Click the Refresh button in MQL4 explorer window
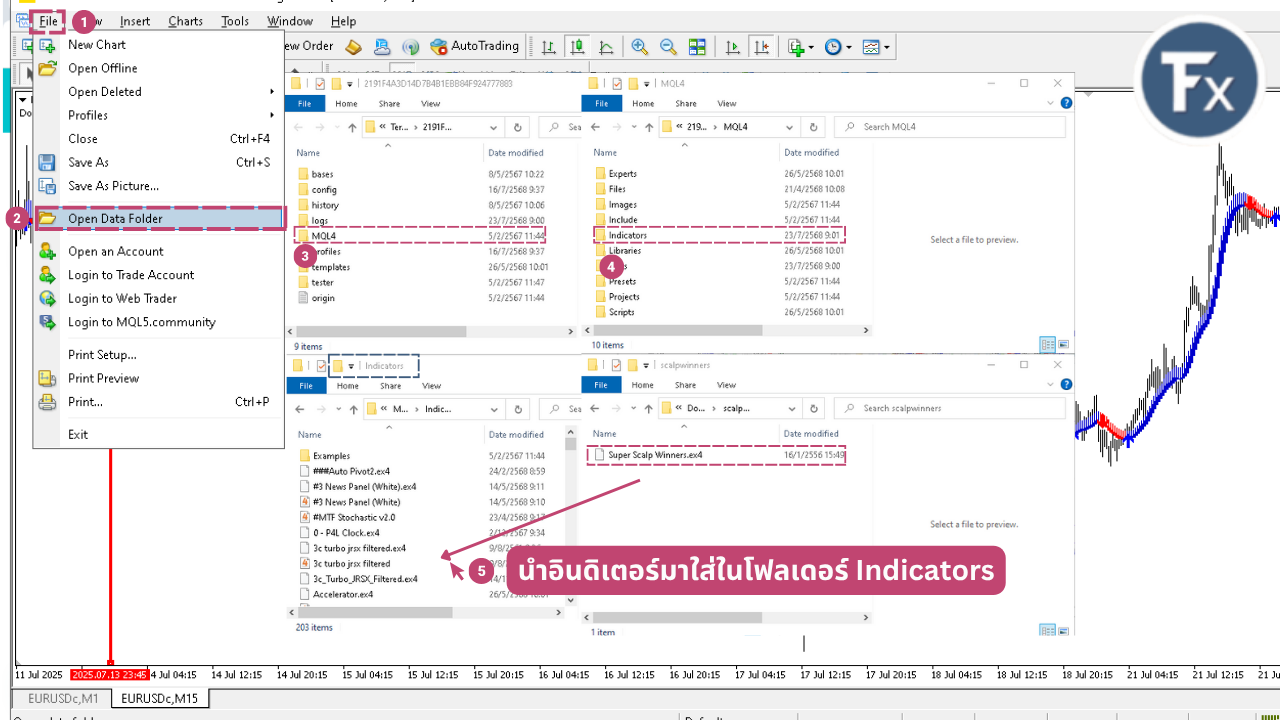 coord(814,127)
